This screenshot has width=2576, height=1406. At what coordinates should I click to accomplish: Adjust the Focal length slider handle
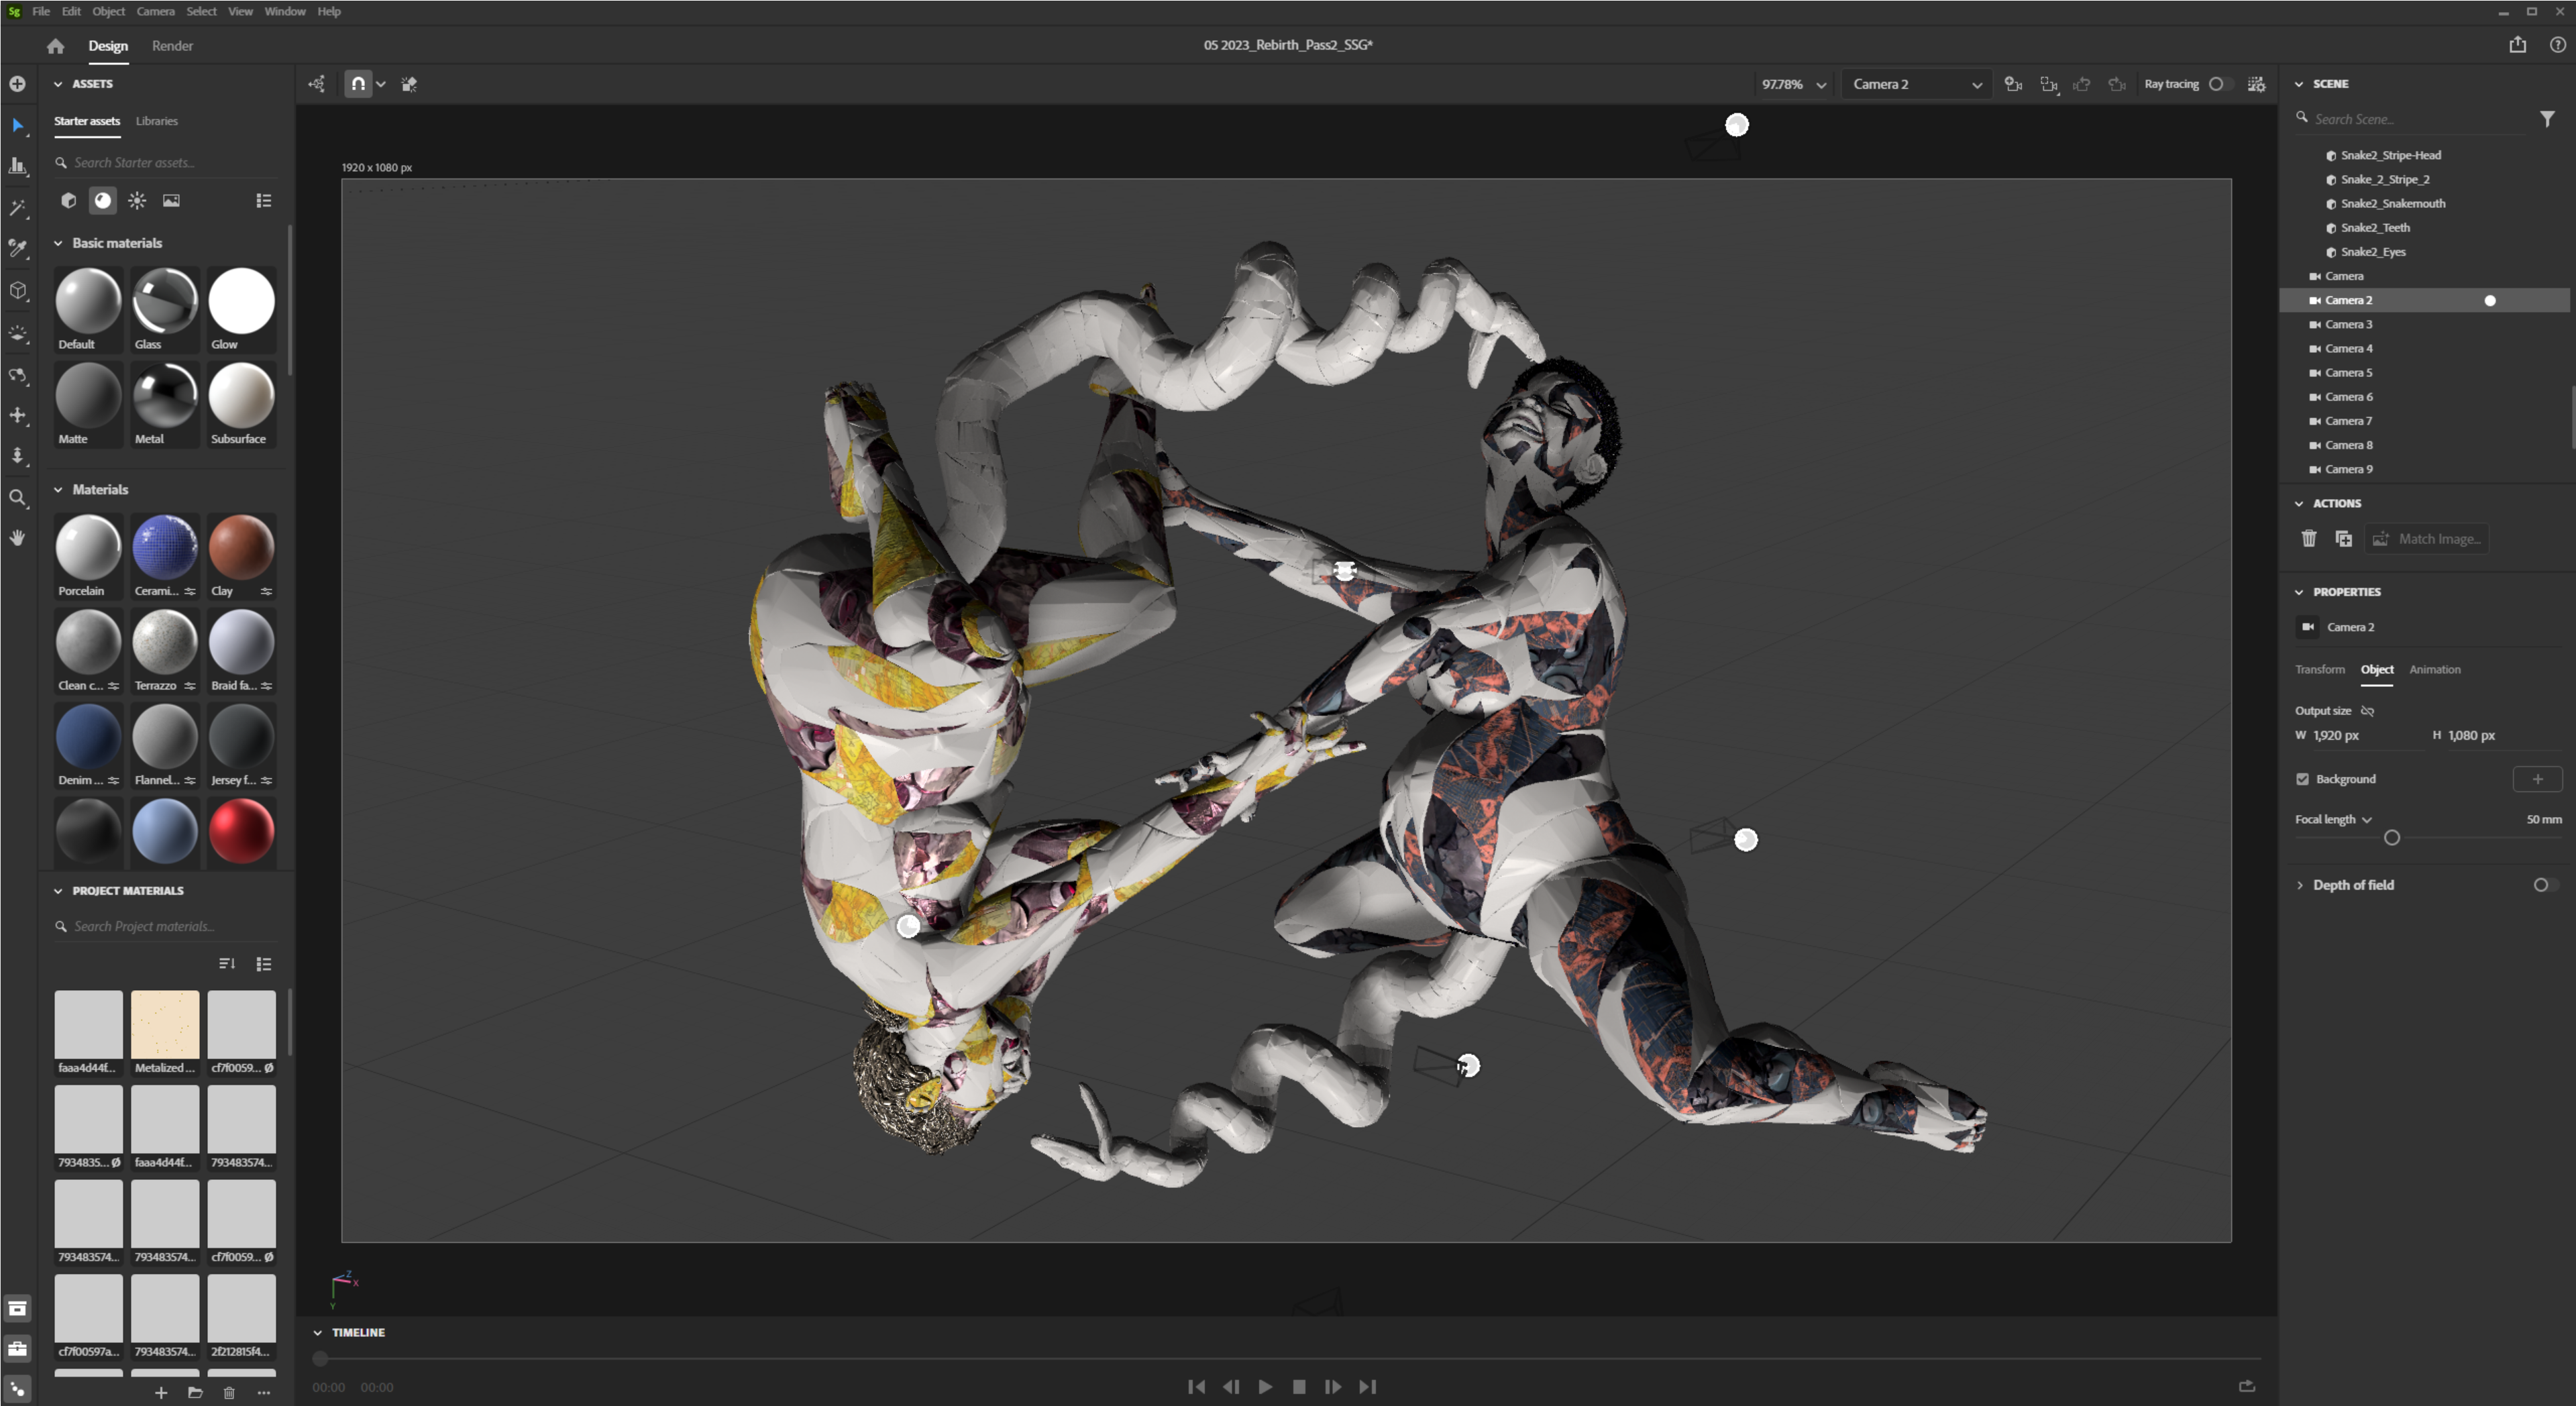point(2391,838)
